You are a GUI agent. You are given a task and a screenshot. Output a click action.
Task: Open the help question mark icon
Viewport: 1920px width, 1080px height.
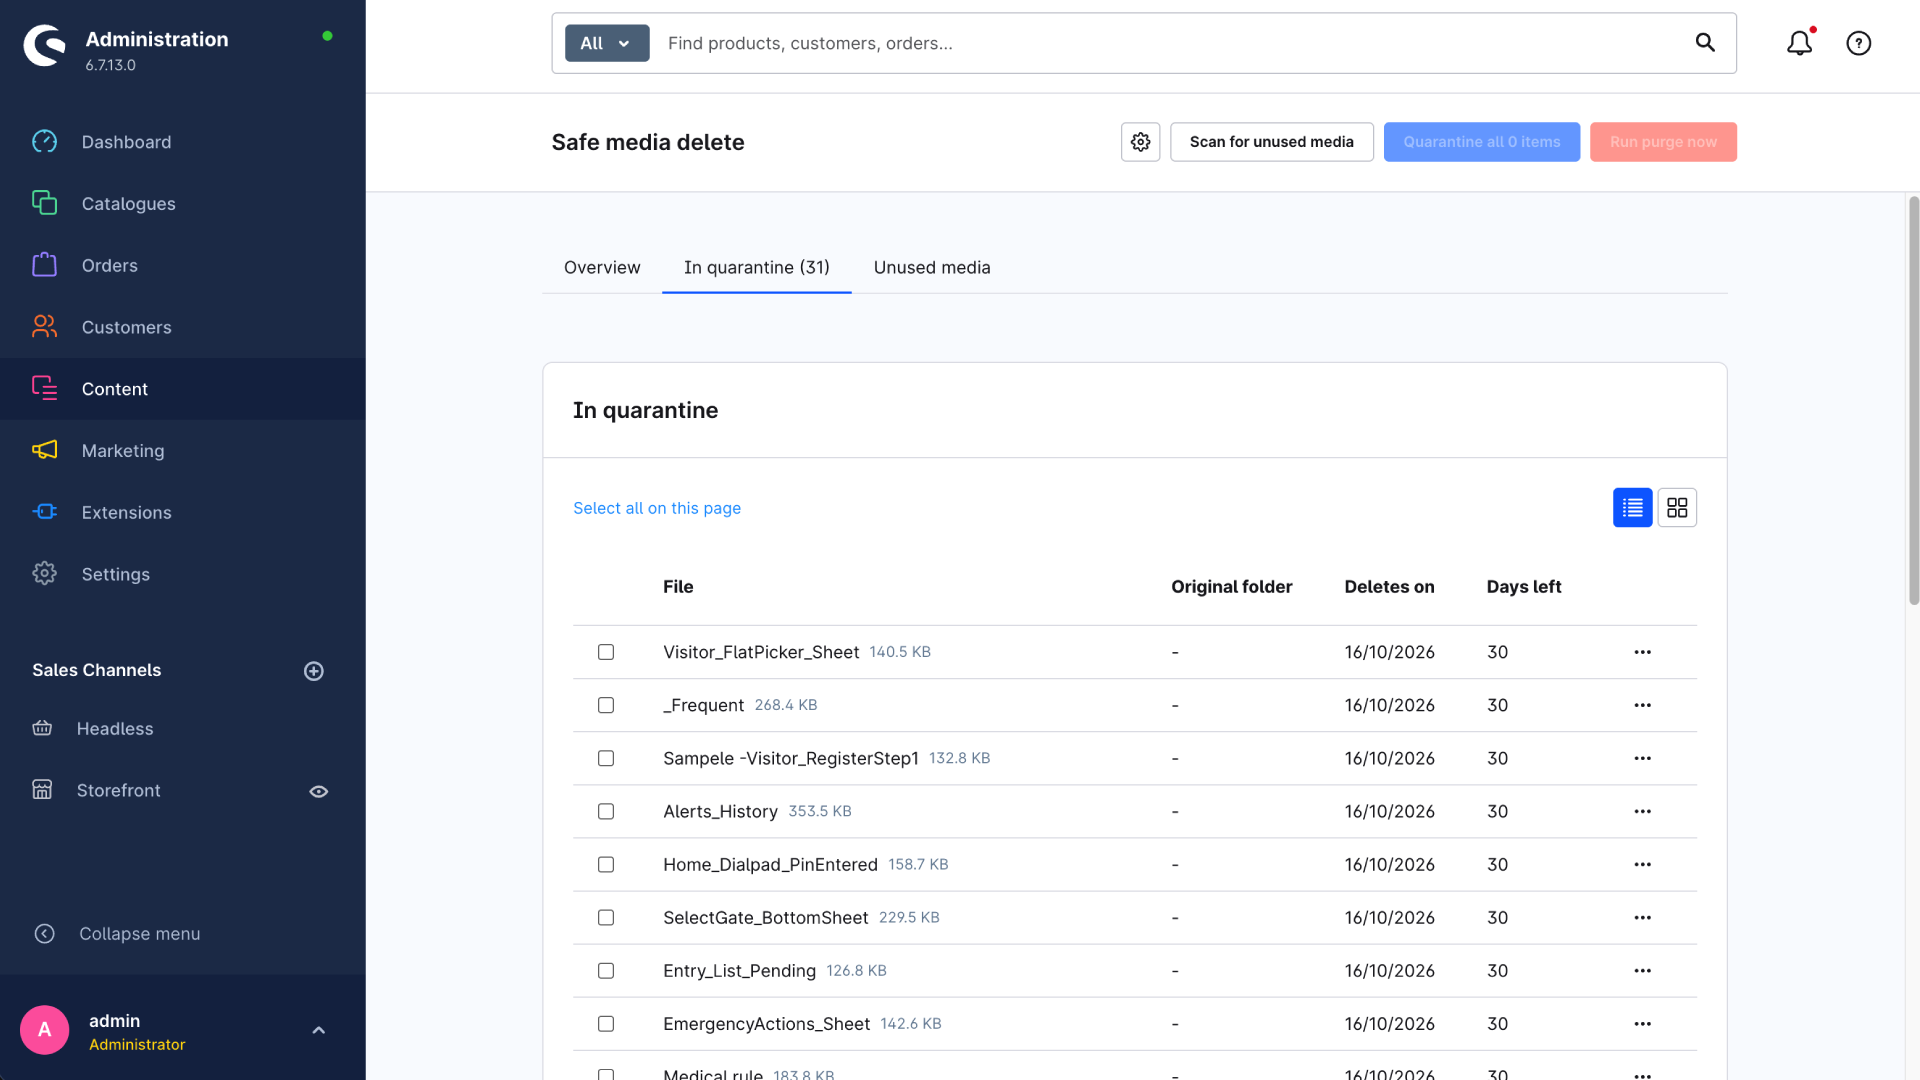tap(1858, 43)
